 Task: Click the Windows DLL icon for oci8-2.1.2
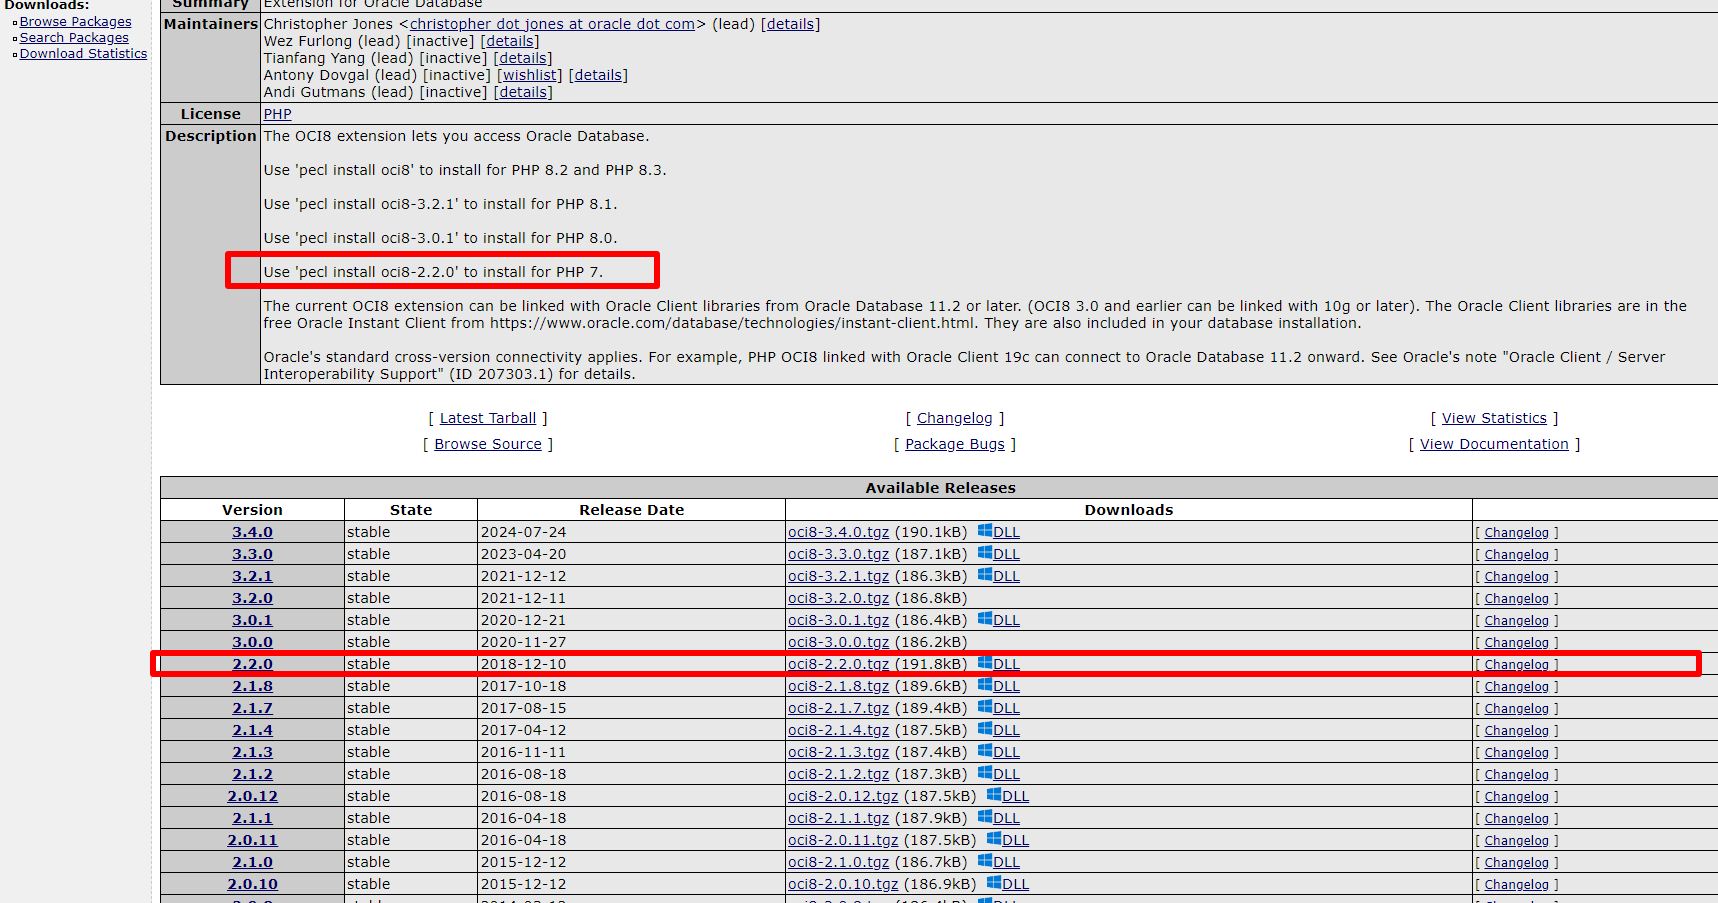(x=985, y=773)
